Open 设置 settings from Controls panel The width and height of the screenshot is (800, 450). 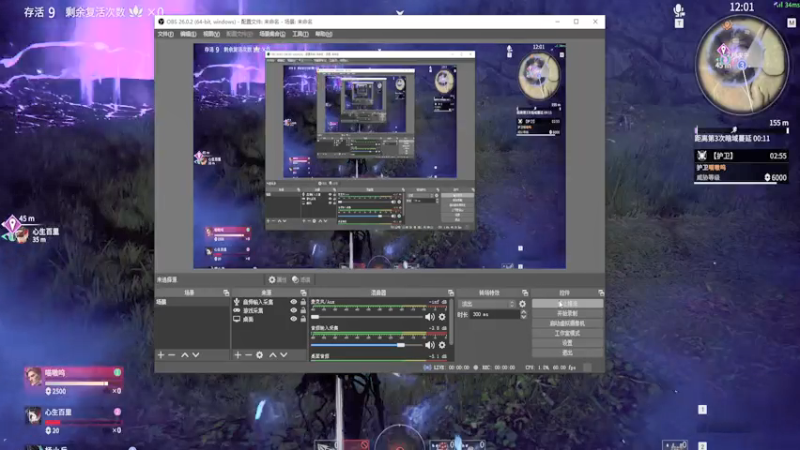point(567,343)
